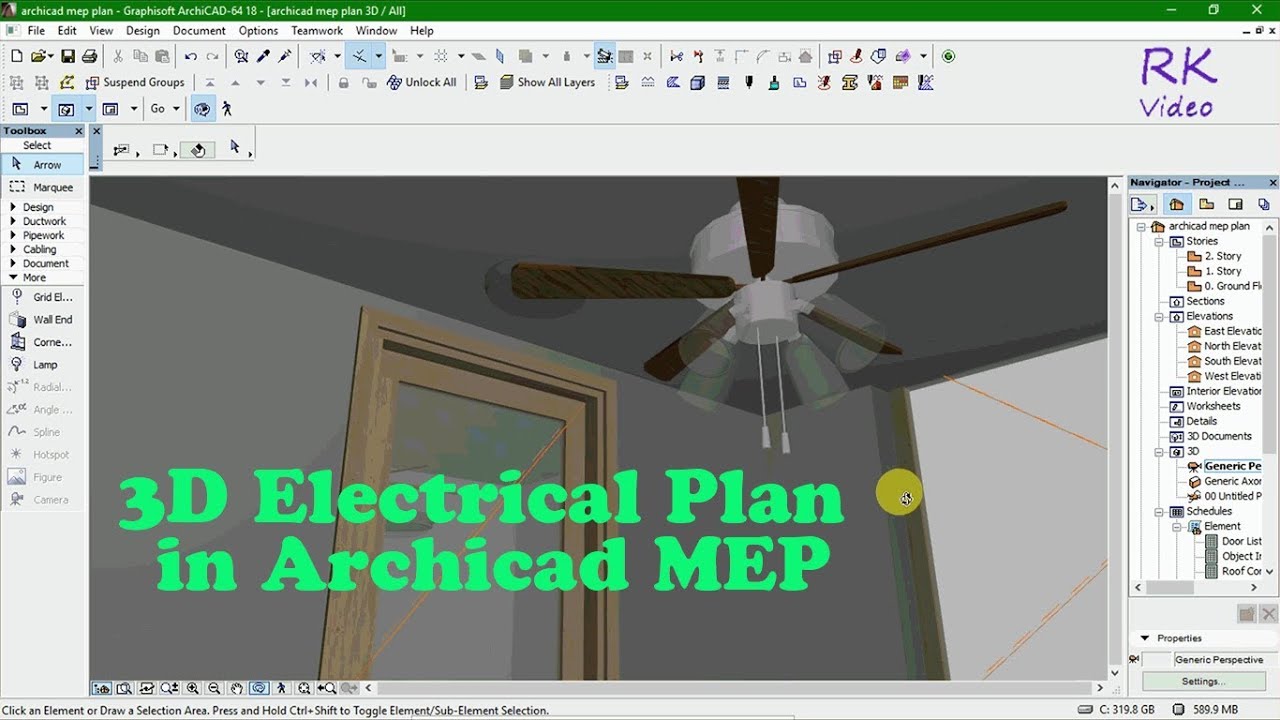Viewport: 1280px width, 720px height.
Task: Select the Arrow tool in Toolbox
Action: click(x=43, y=164)
